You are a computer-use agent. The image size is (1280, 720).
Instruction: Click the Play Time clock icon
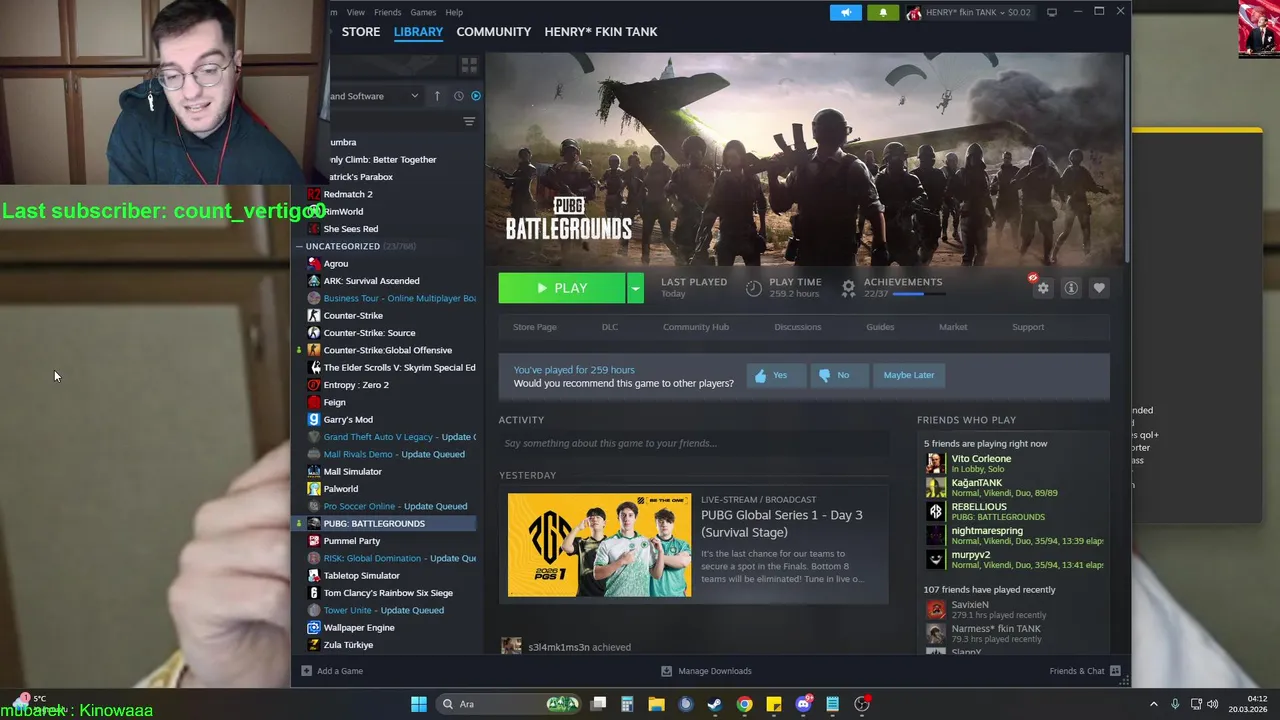point(753,288)
